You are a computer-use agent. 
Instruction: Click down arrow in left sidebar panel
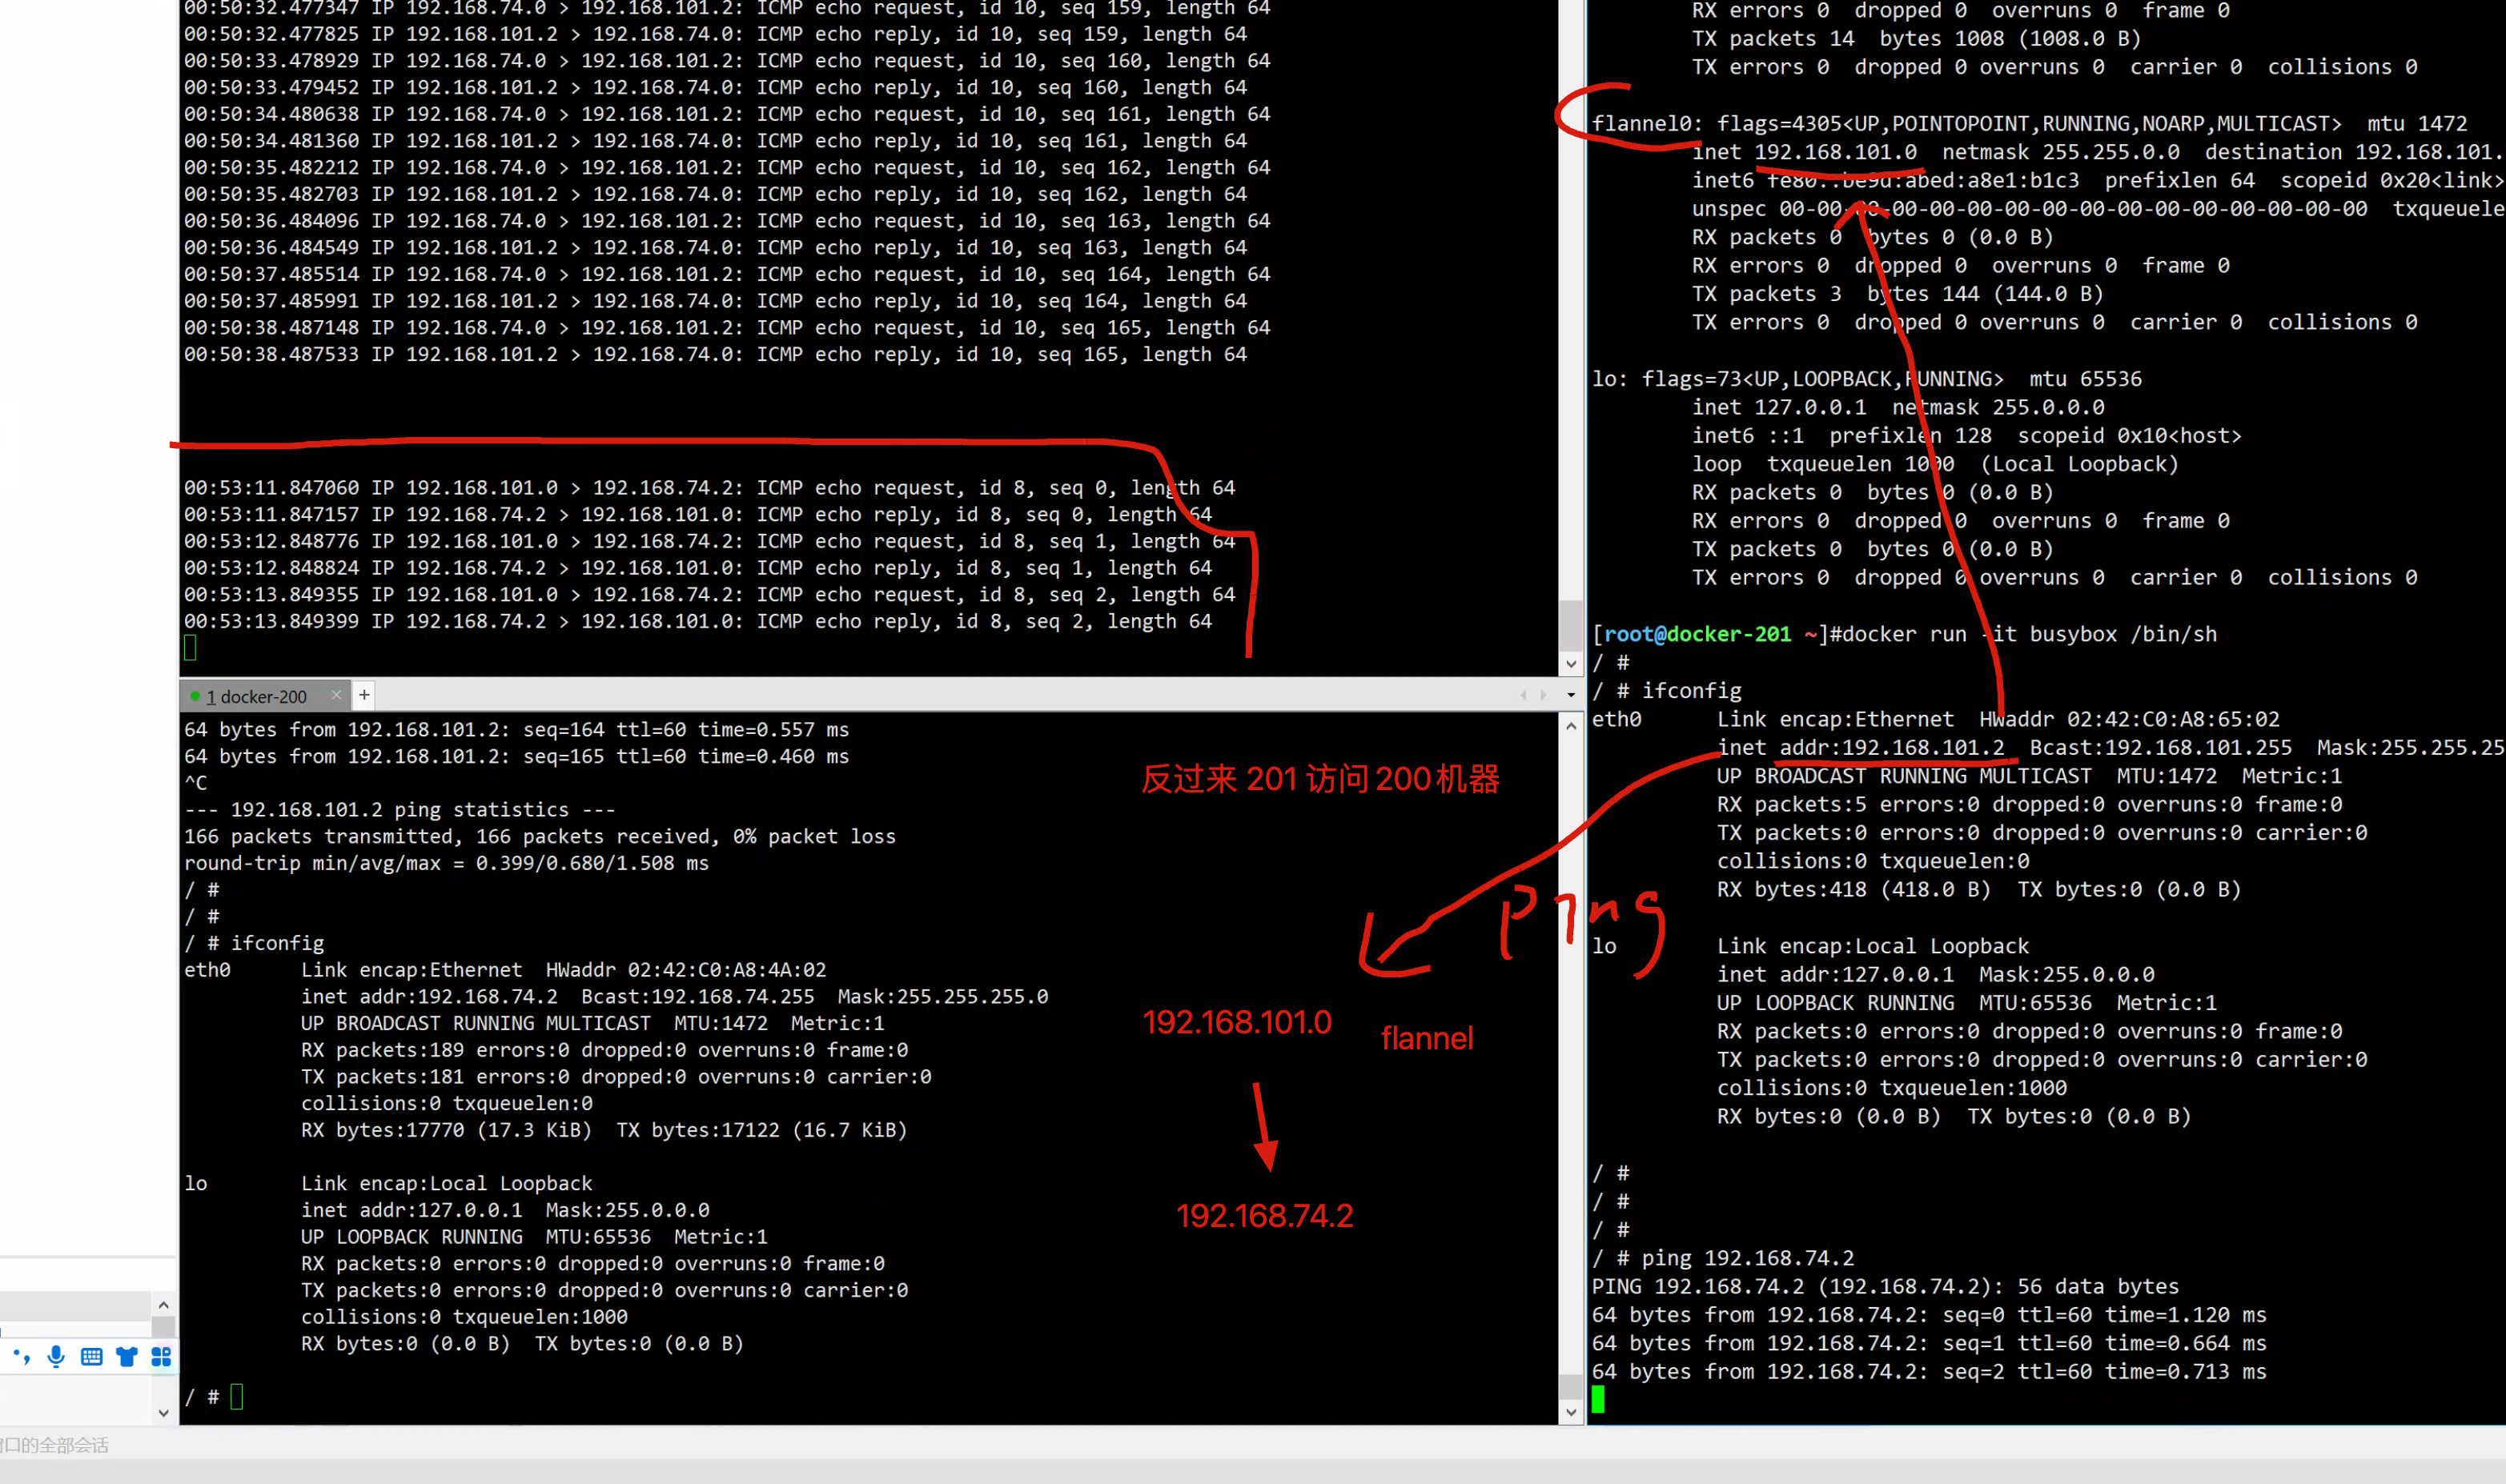(x=163, y=1413)
